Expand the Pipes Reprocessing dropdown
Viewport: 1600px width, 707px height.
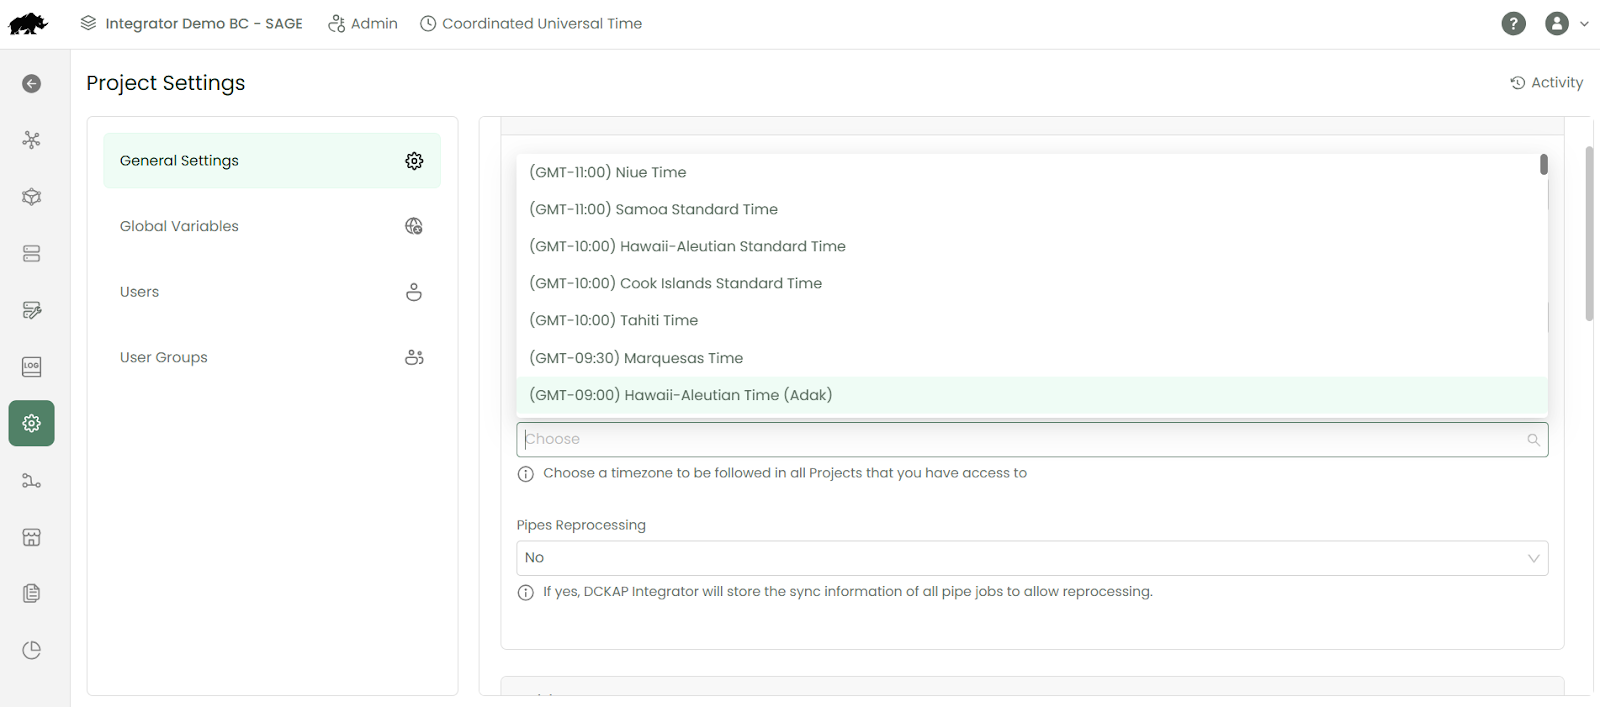tap(1030, 557)
